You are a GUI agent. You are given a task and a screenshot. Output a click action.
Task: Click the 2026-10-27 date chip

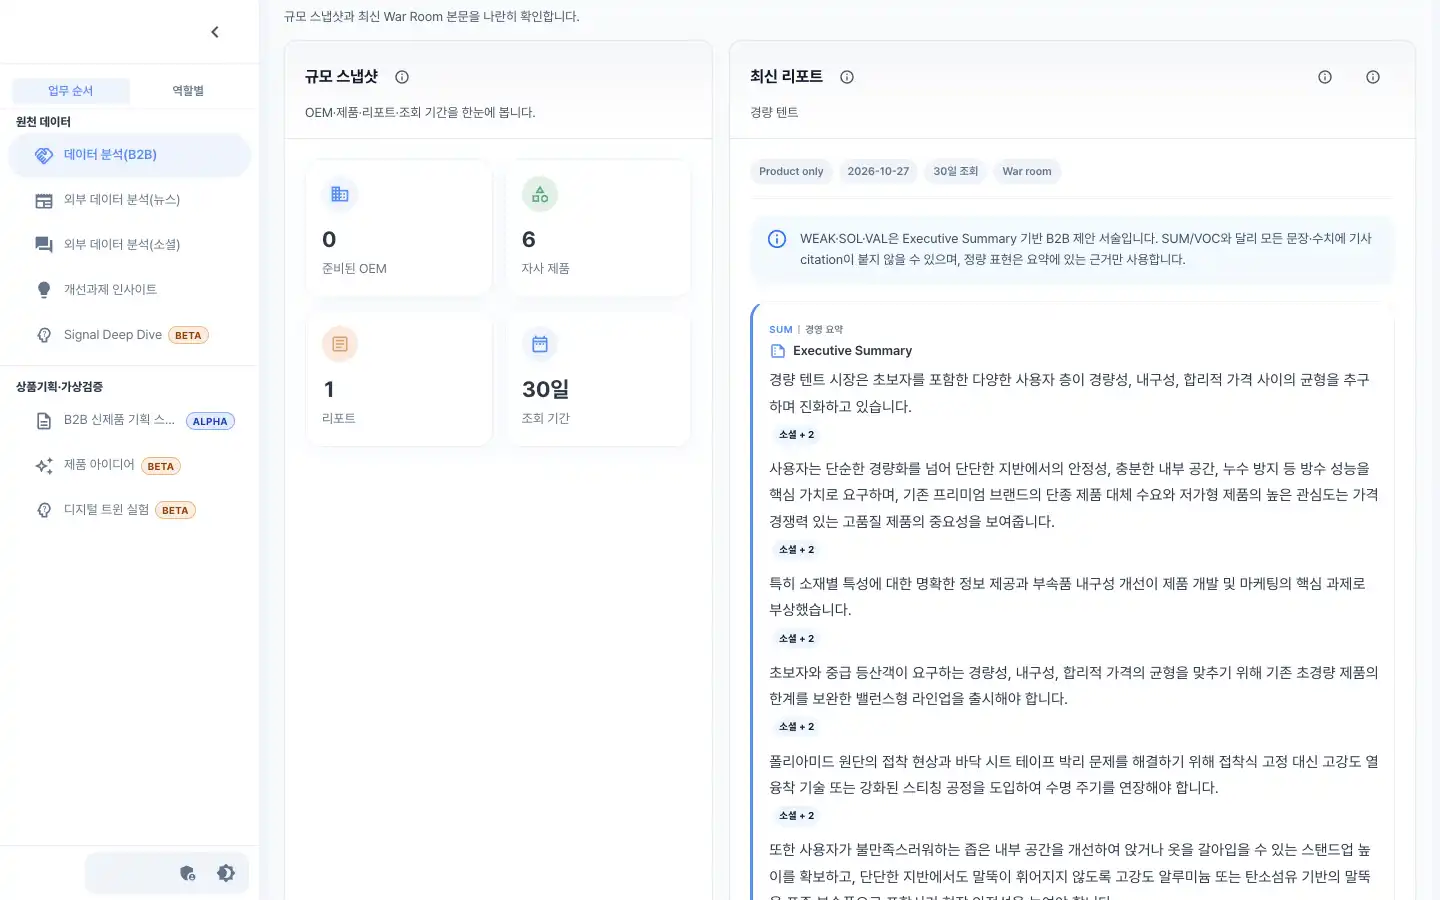pyautogui.click(x=878, y=171)
